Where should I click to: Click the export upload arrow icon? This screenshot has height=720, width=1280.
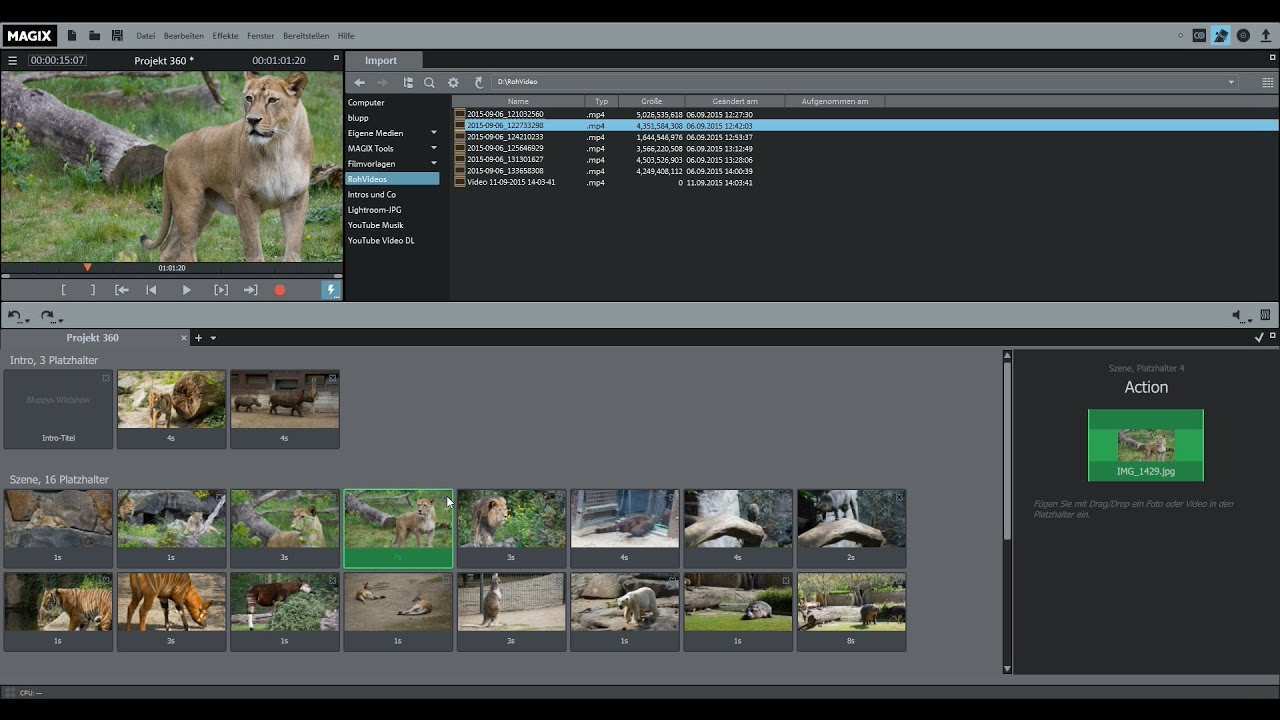pyautogui.click(x=1265, y=36)
